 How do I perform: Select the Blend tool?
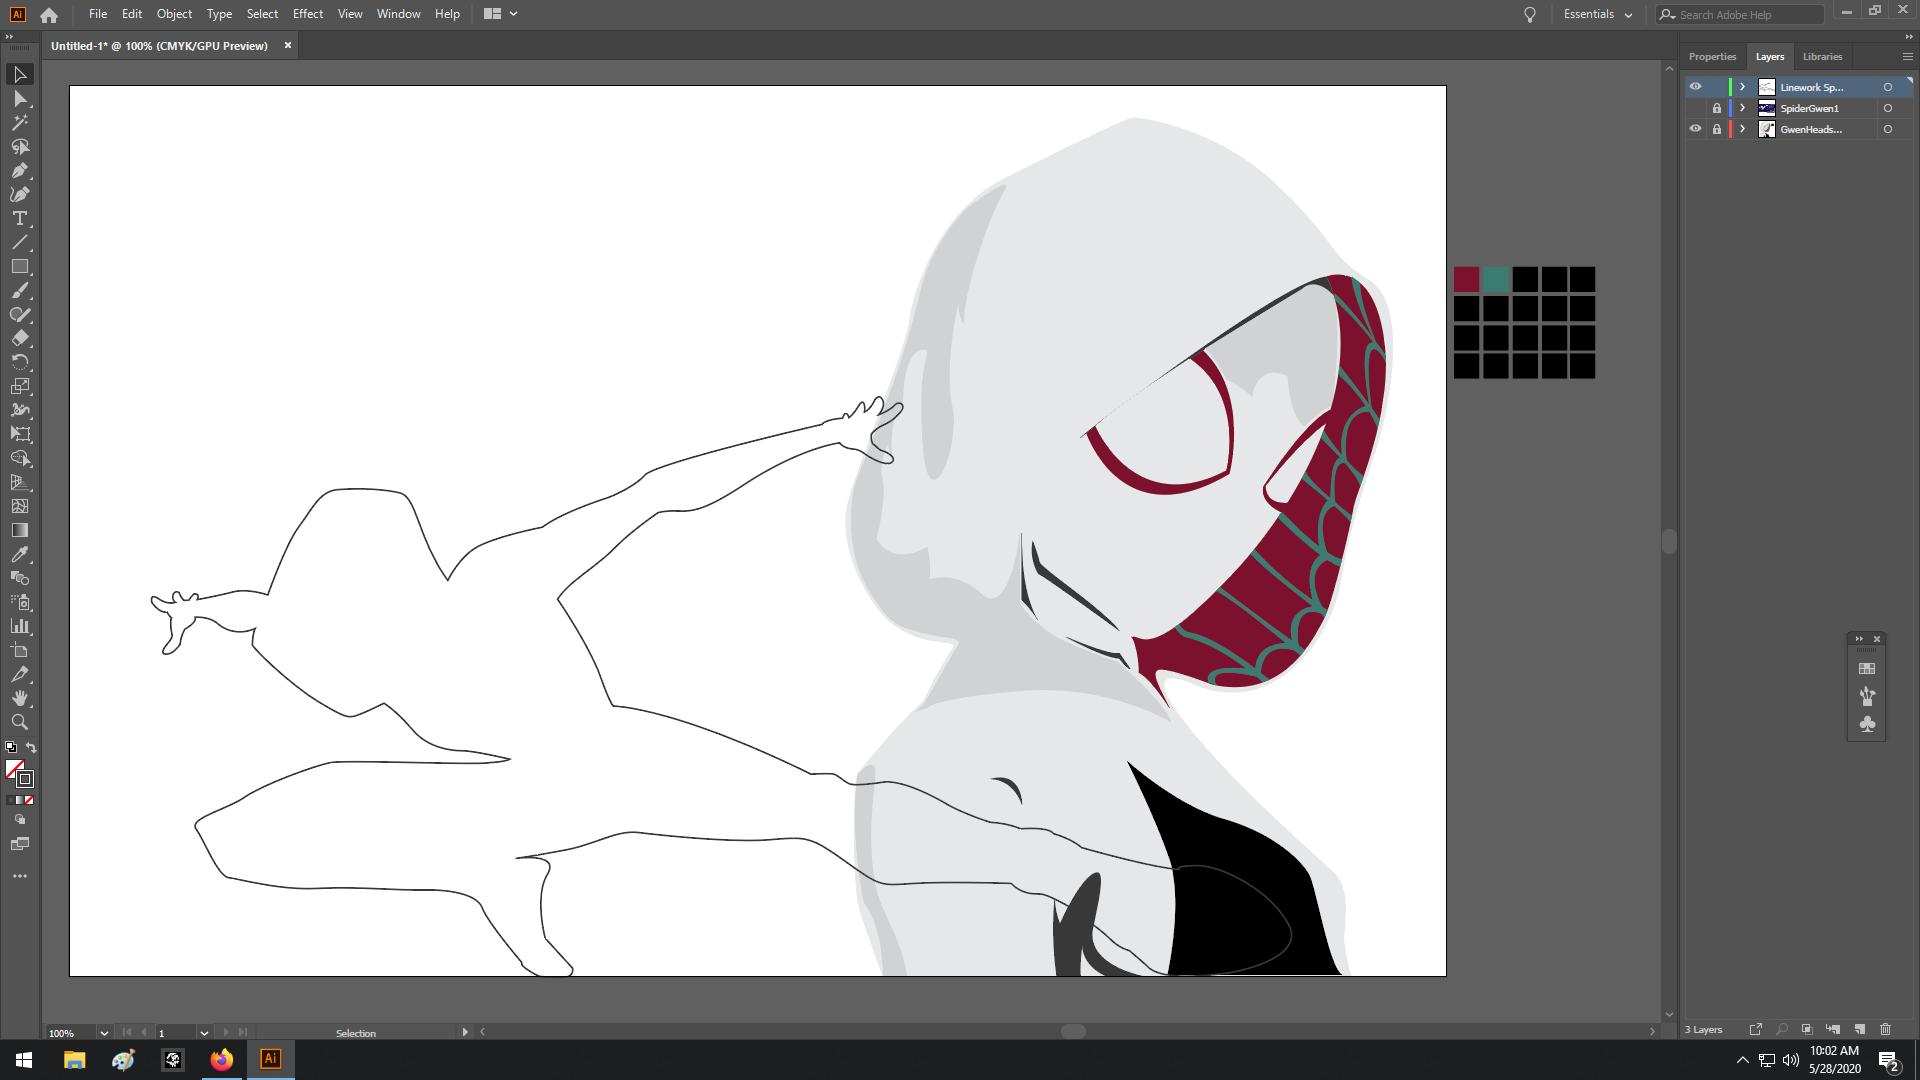[x=20, y=579]
